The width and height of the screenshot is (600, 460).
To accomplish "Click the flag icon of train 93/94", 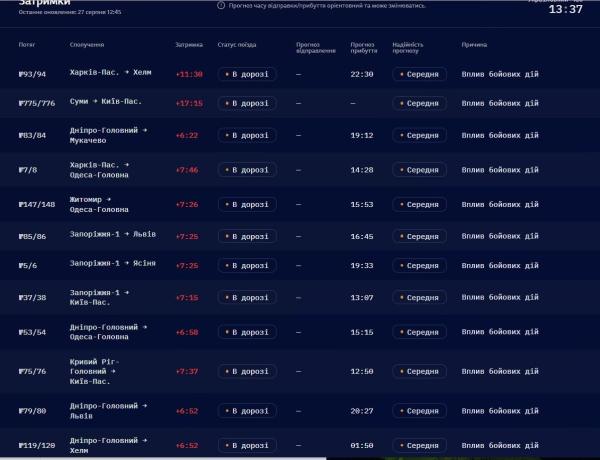I will pos(21,74).
